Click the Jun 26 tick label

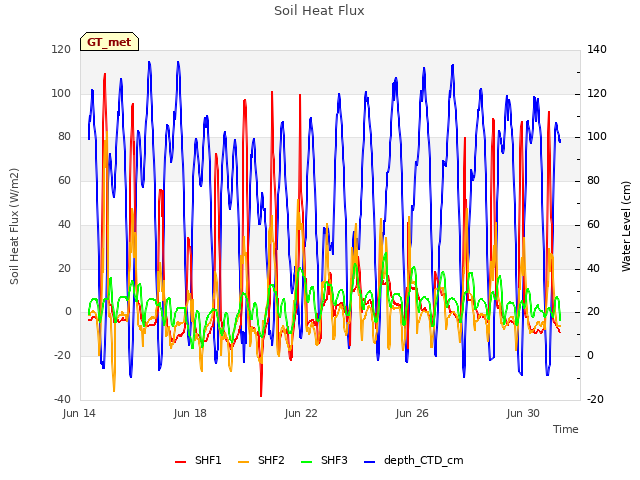(x=412, y=413)
